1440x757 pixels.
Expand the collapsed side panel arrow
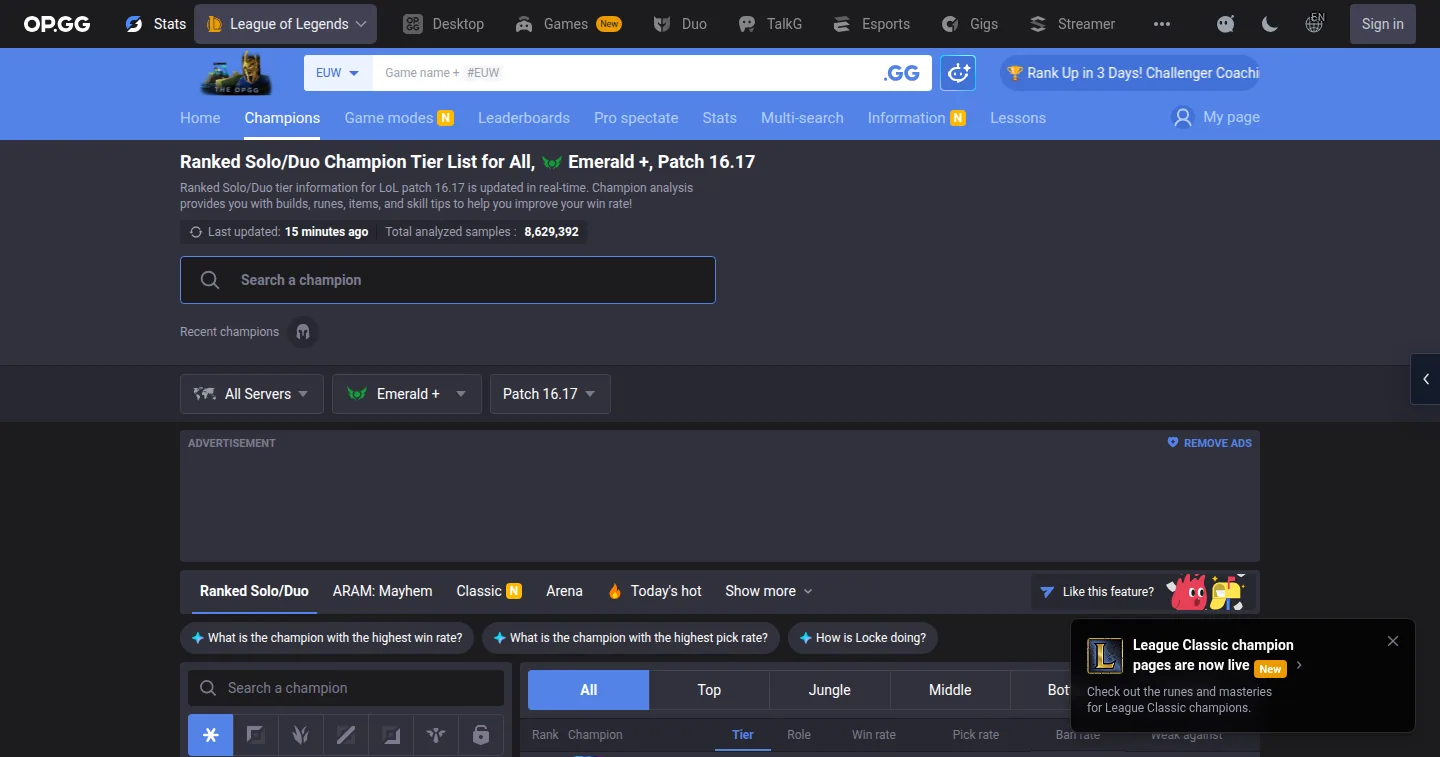coord(1425,379)
